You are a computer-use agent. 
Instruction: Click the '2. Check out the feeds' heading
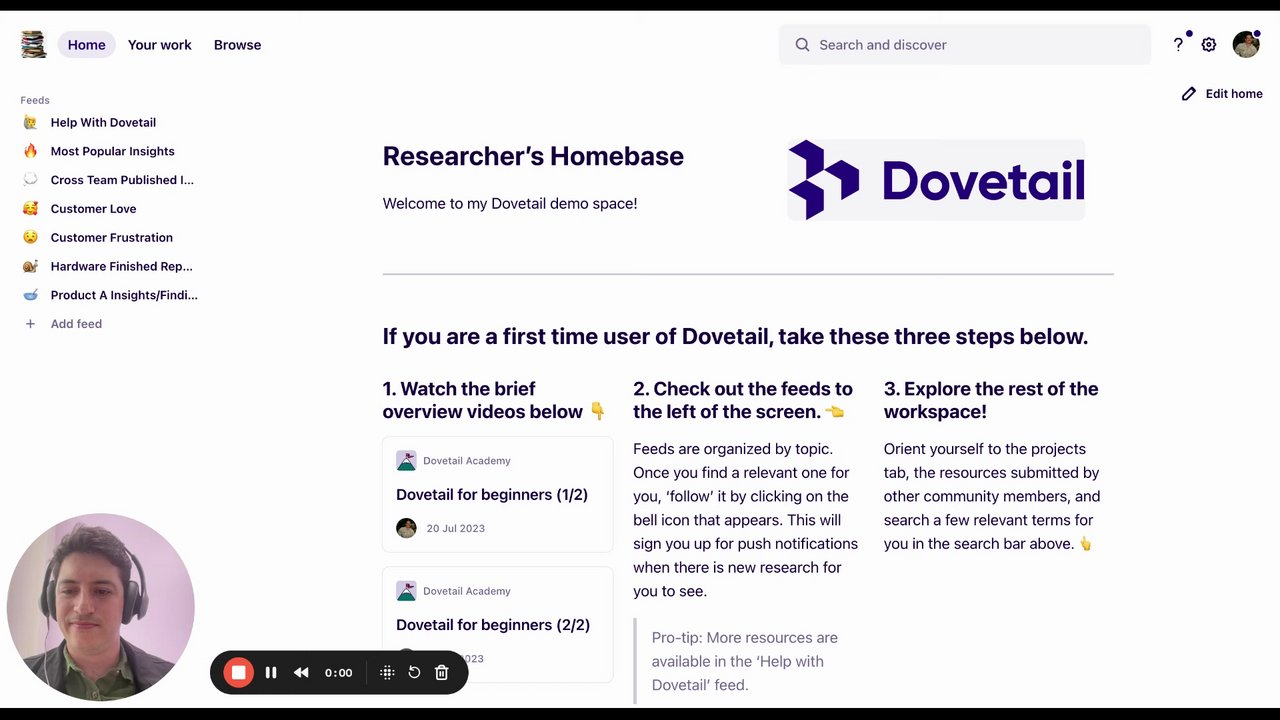(x=743, y=400)
